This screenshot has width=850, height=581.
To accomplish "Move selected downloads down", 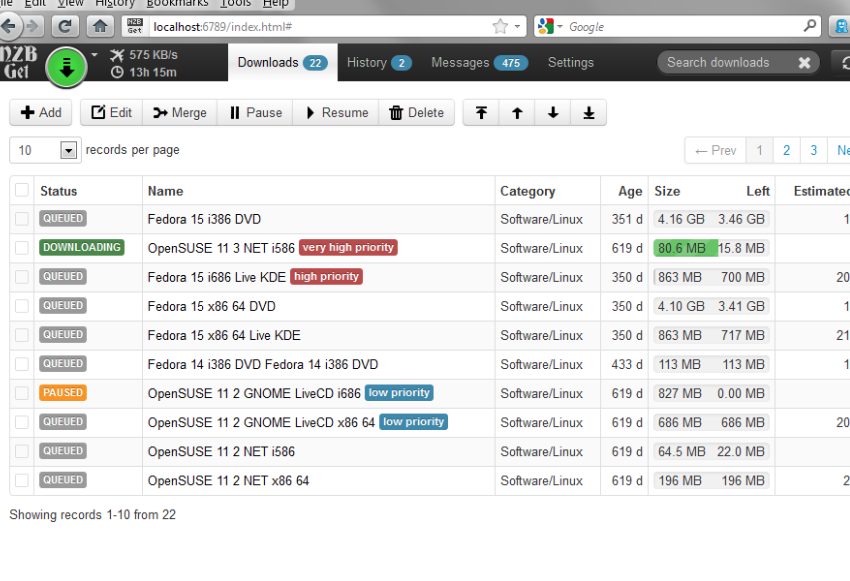I will tap(553, 113).
